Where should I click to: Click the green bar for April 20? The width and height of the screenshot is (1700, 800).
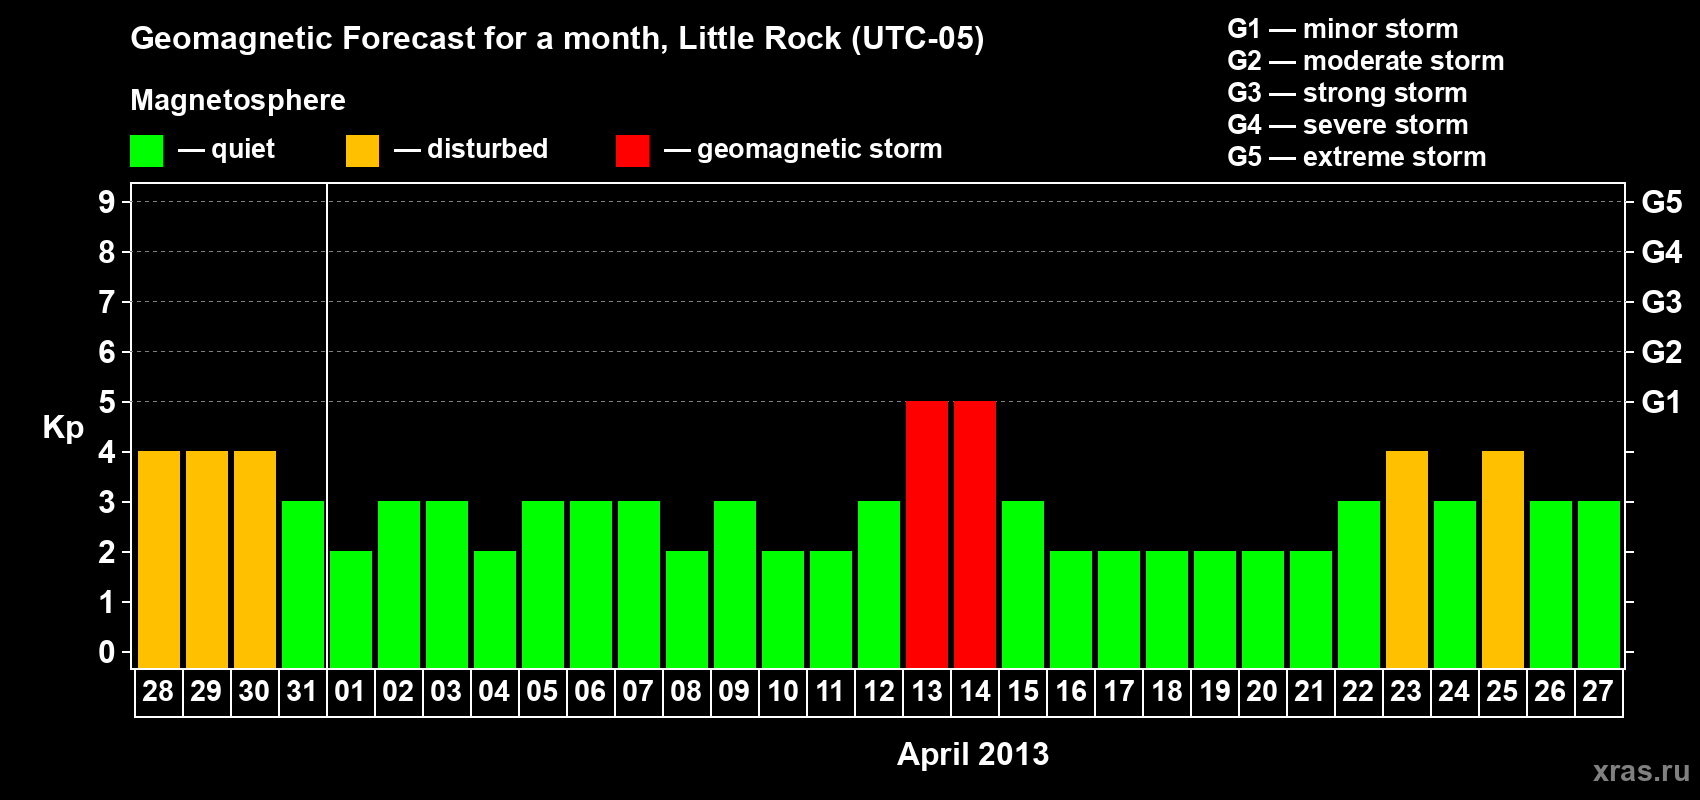(1263, 609)
